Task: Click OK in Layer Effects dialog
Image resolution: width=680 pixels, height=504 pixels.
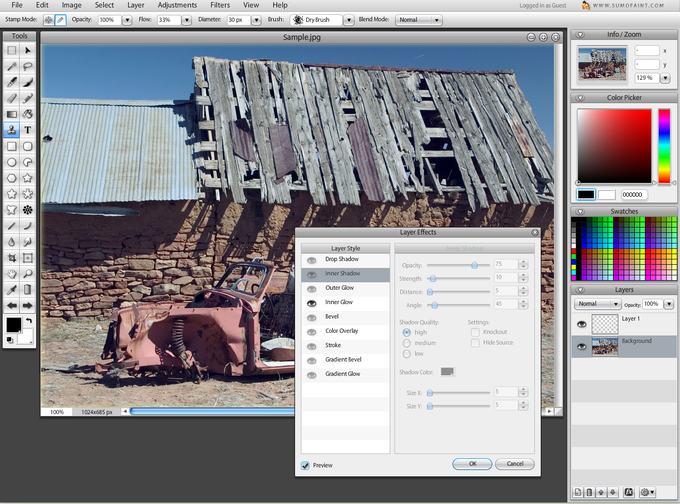Action: tap(472, 464)
